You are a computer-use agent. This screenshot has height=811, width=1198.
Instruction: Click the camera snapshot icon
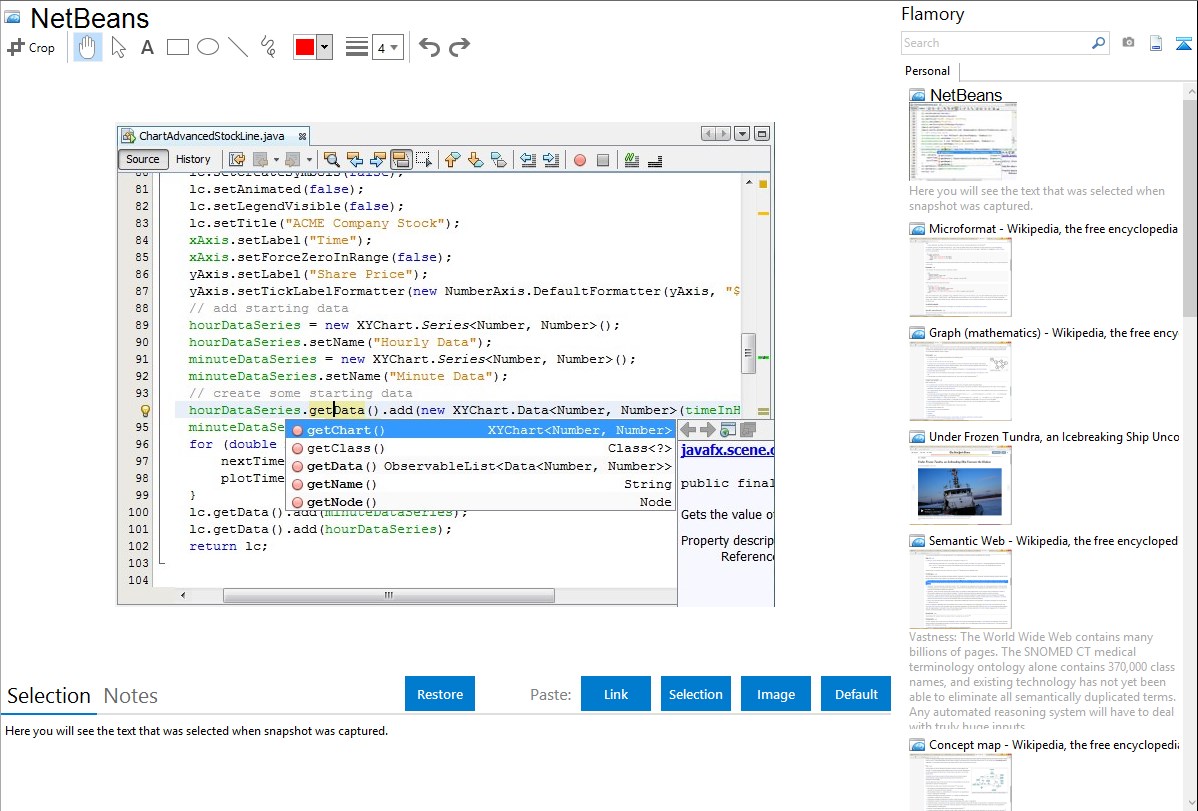coord(1128,43)
